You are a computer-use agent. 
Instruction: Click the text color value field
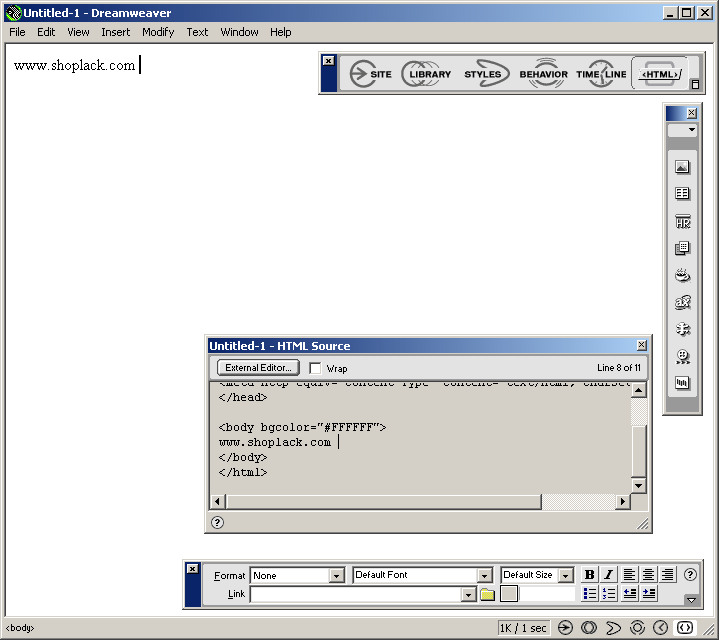(547, 594)
